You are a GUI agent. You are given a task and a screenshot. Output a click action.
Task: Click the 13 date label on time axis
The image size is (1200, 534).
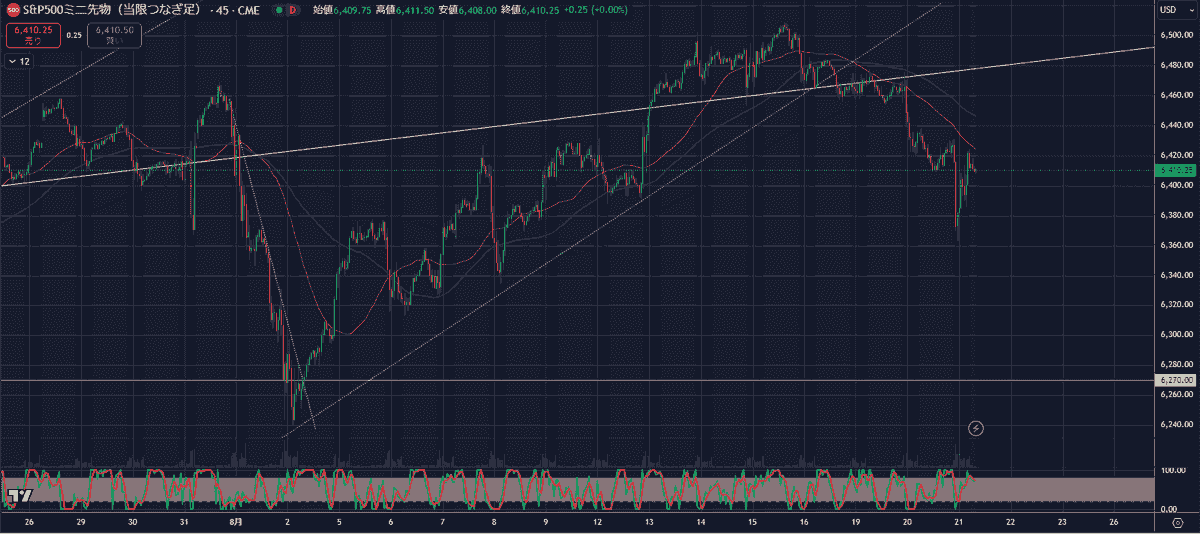[x=649, y=522]
